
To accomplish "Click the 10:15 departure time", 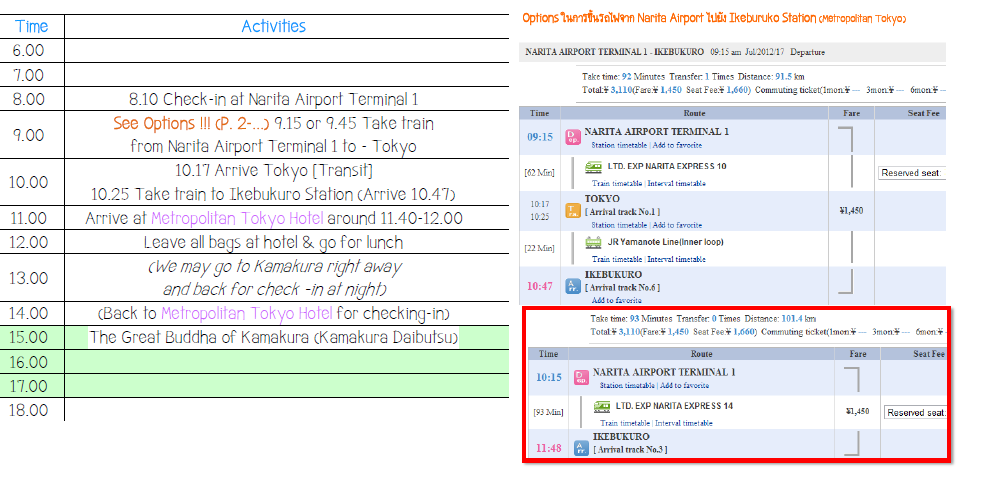I will tap(549, 377).
